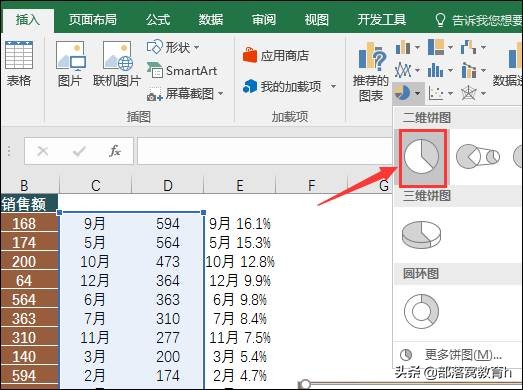This screenshot has height=390, width=523.
Task: Click the 我的加载项 button
Action: (x=282, y=87)
